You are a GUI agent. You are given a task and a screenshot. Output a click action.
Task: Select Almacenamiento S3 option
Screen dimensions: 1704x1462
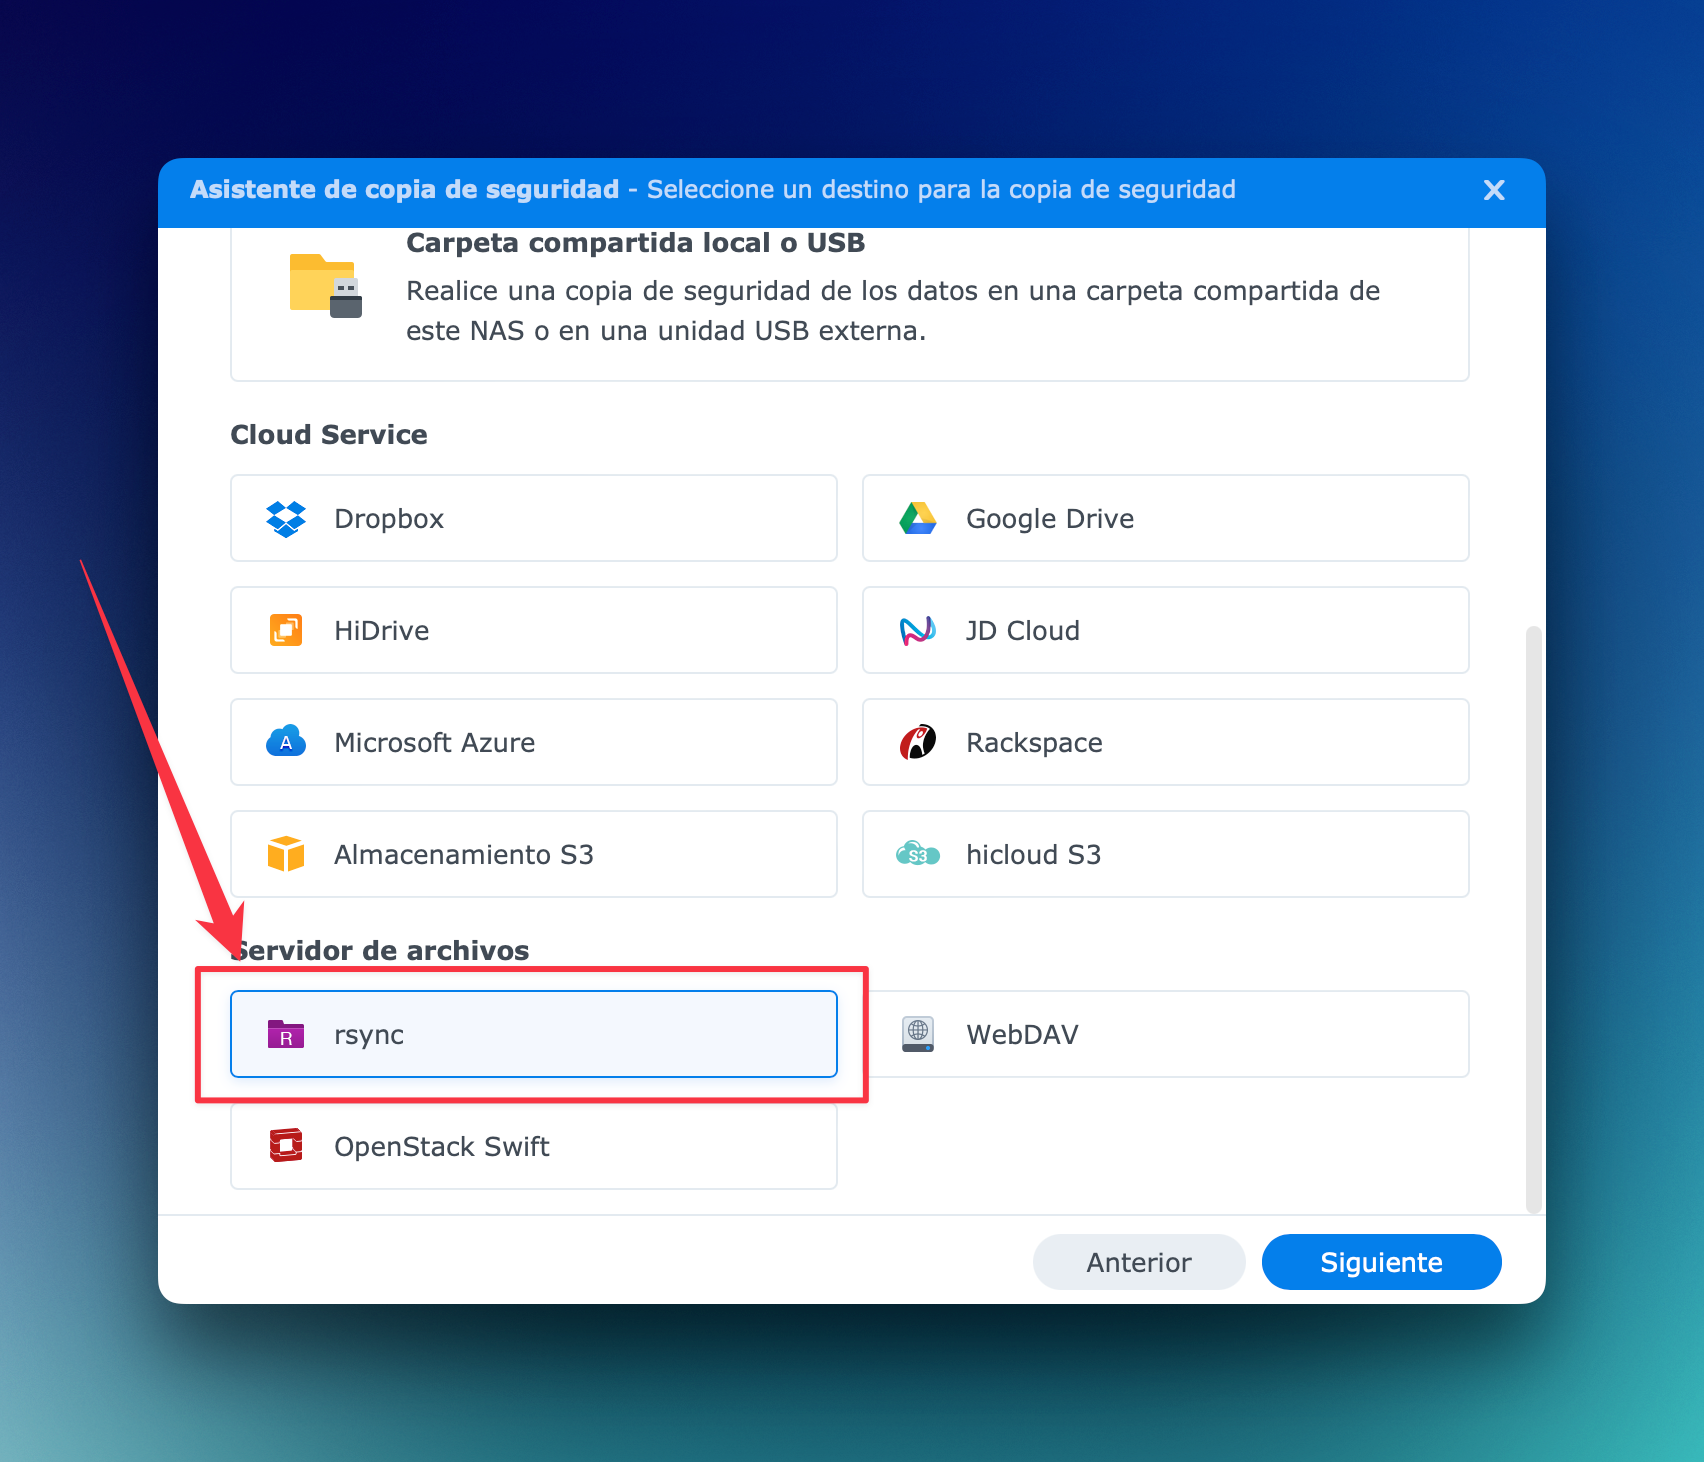pos(534,854)
